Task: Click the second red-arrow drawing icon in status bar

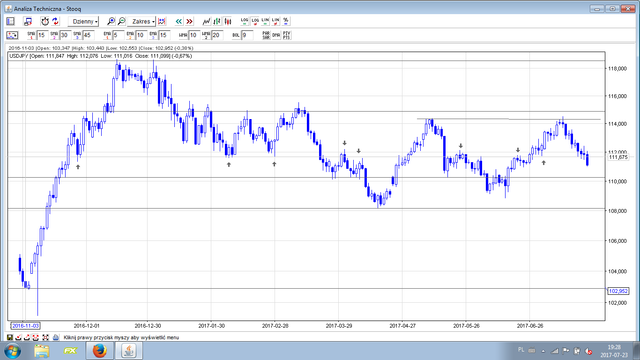Action: click(x=27, y=338)
